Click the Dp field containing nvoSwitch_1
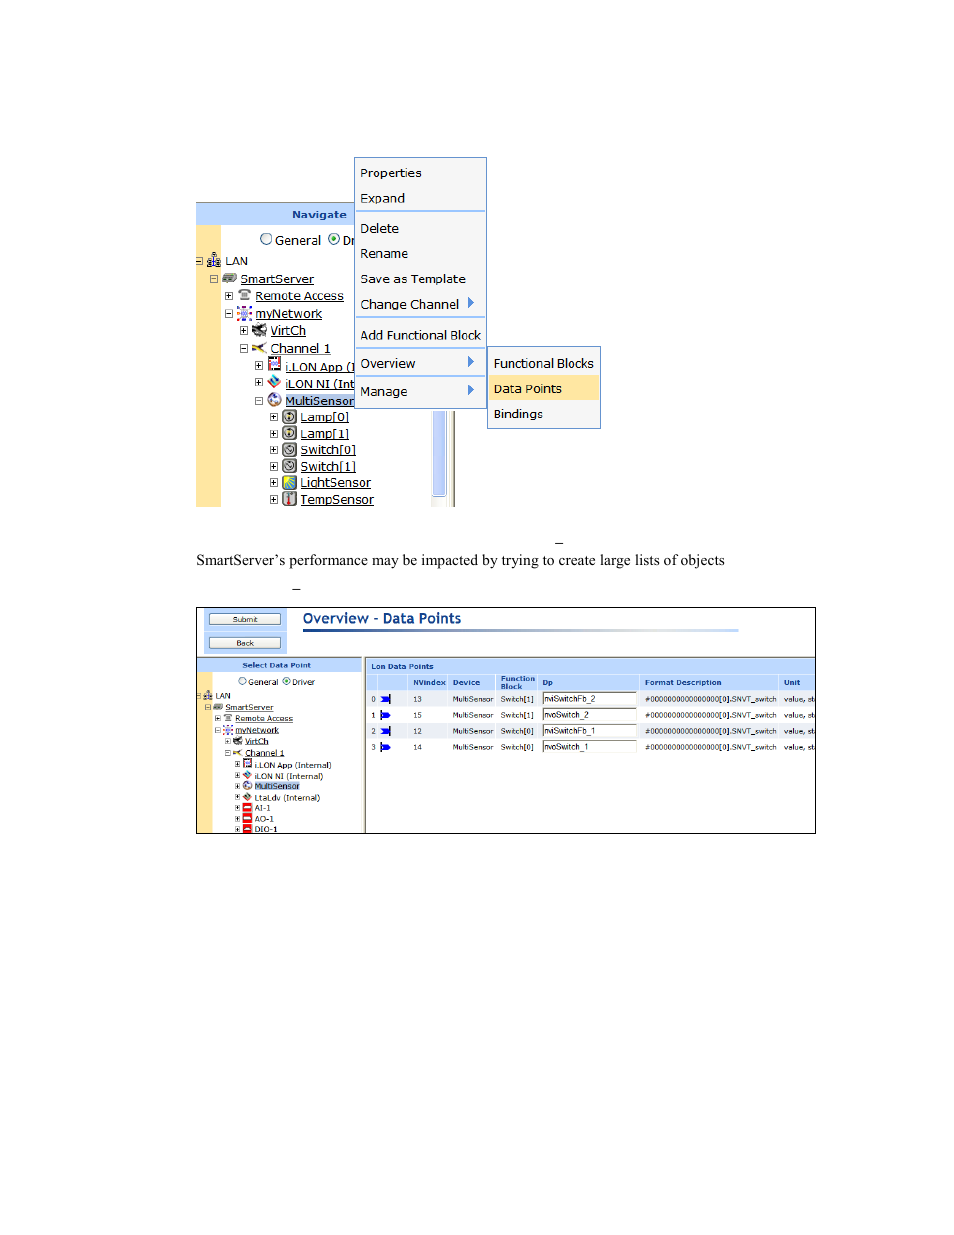 [x=589, y=747]
